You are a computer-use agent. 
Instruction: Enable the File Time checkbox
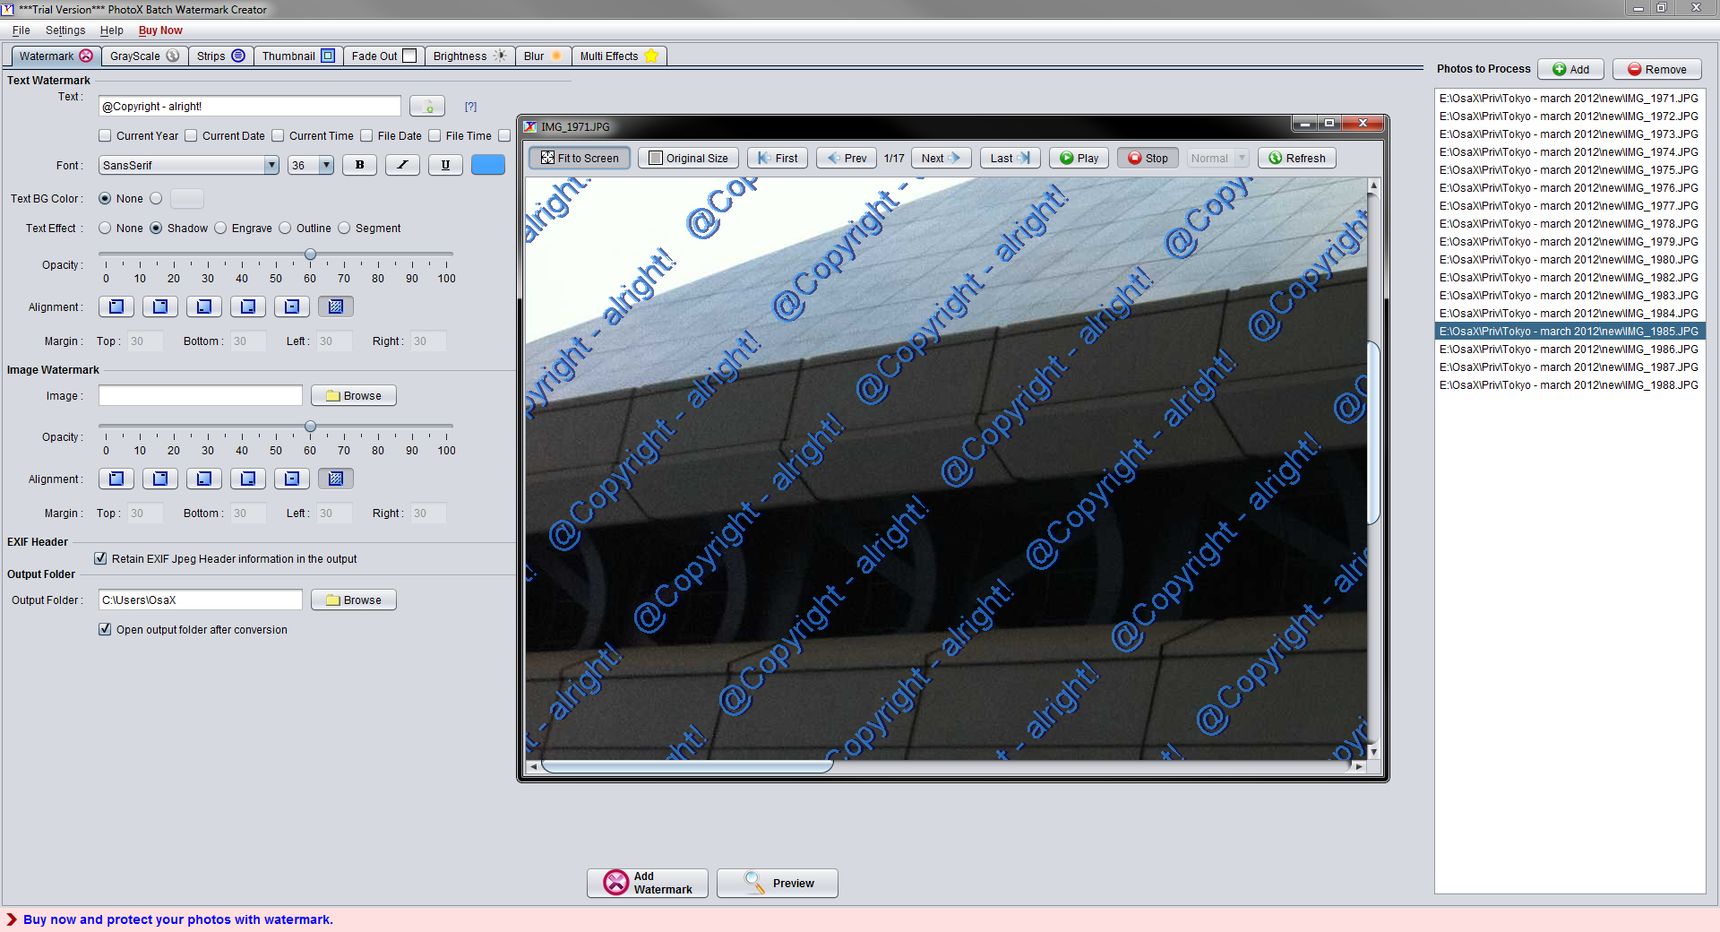coord(434,136)
